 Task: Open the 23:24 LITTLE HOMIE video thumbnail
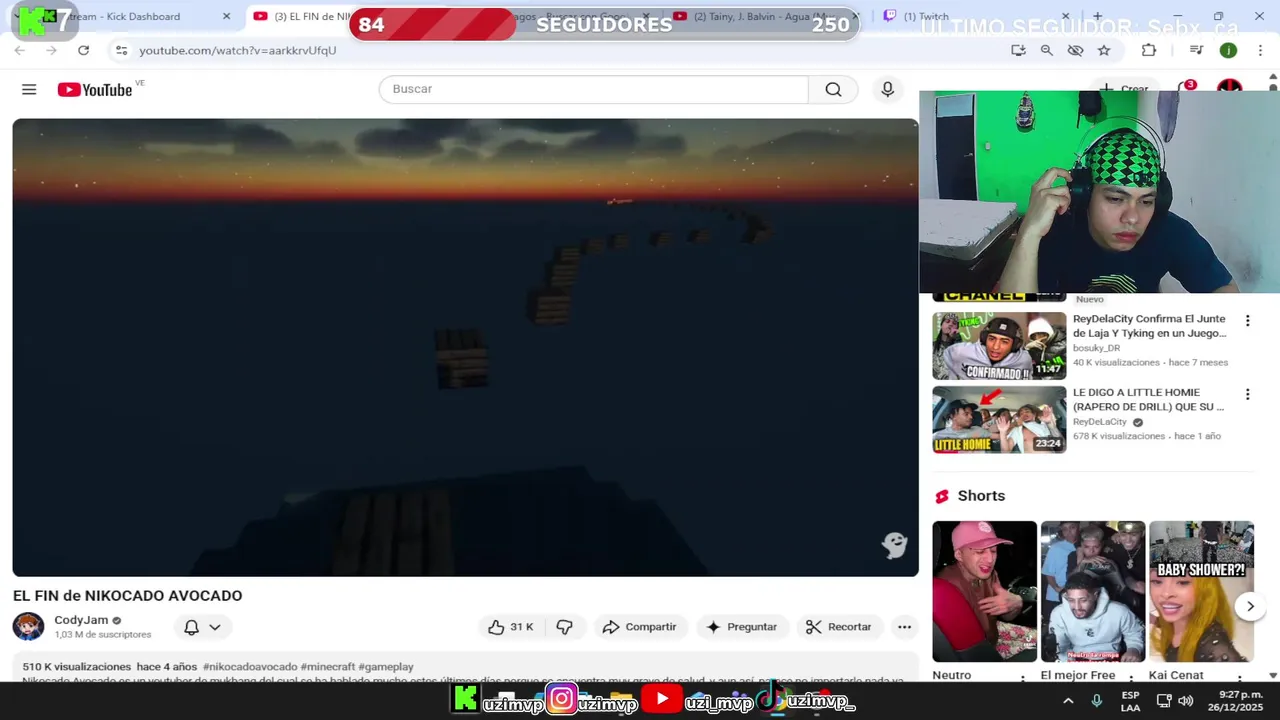pyautogui.click(x=999, y=420)
